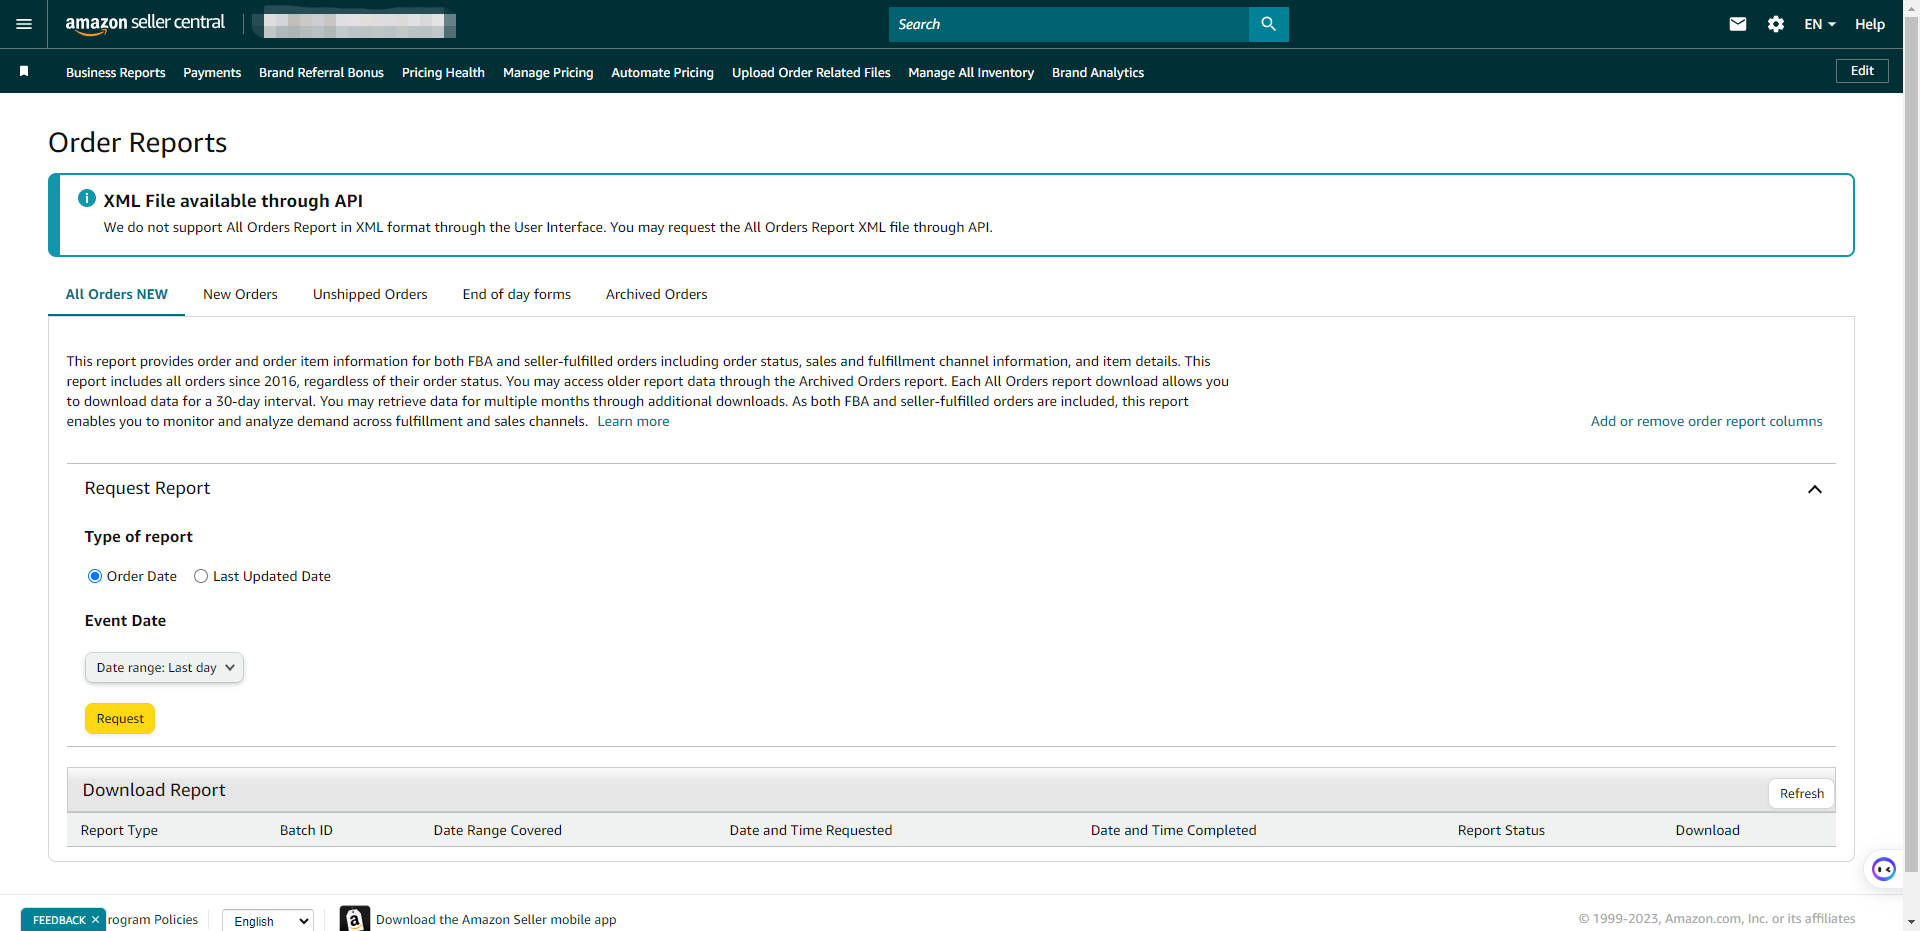Open the hamburger navigation menu
1920x931 pixels.
[x=24, y=24]
